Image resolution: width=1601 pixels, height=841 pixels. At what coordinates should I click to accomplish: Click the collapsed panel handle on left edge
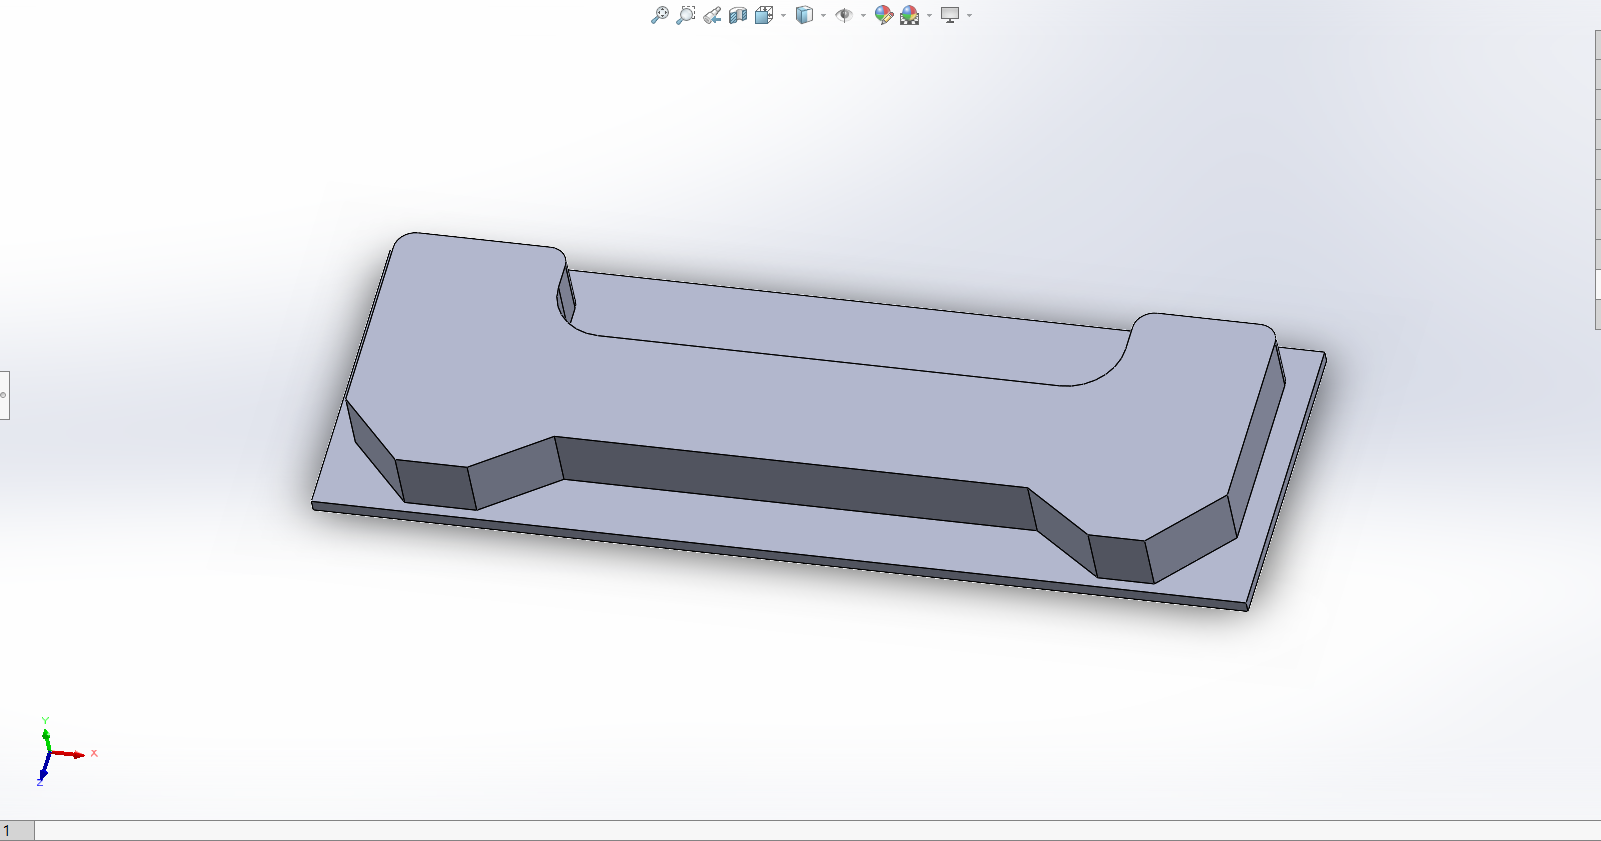[x=4, y=395]
